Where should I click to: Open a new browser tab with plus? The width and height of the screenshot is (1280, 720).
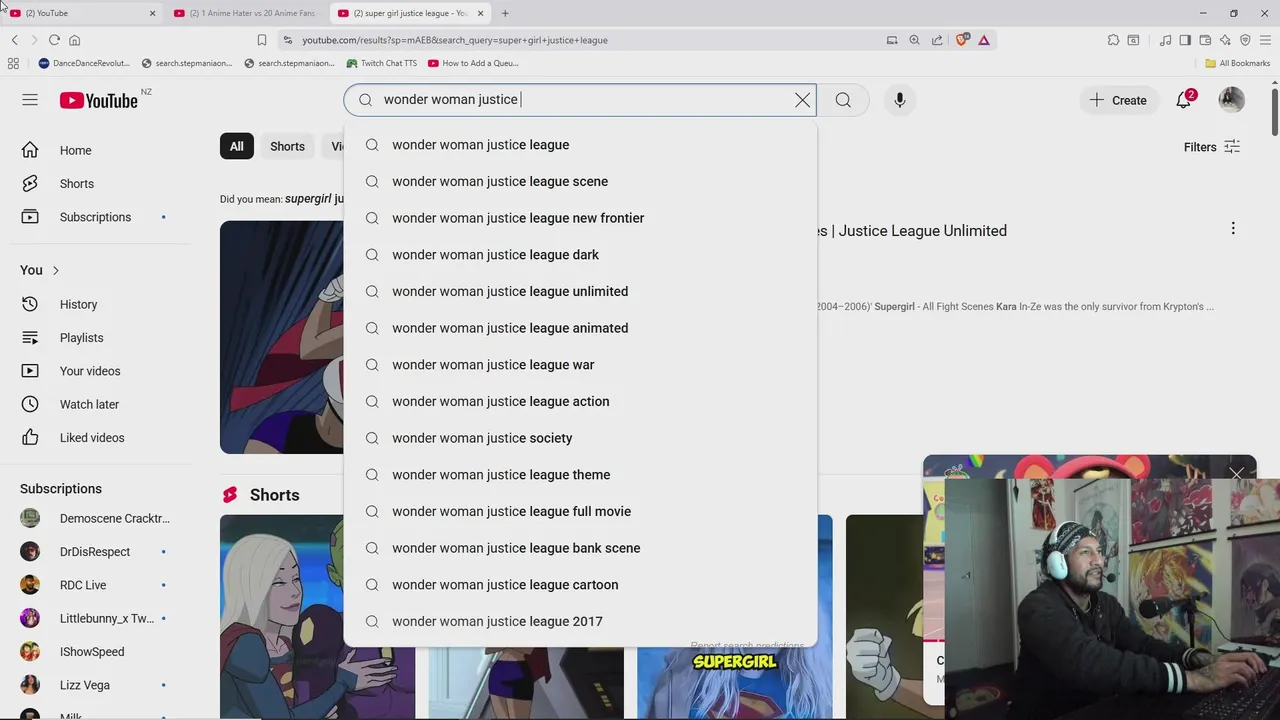[x=505, y=13]
